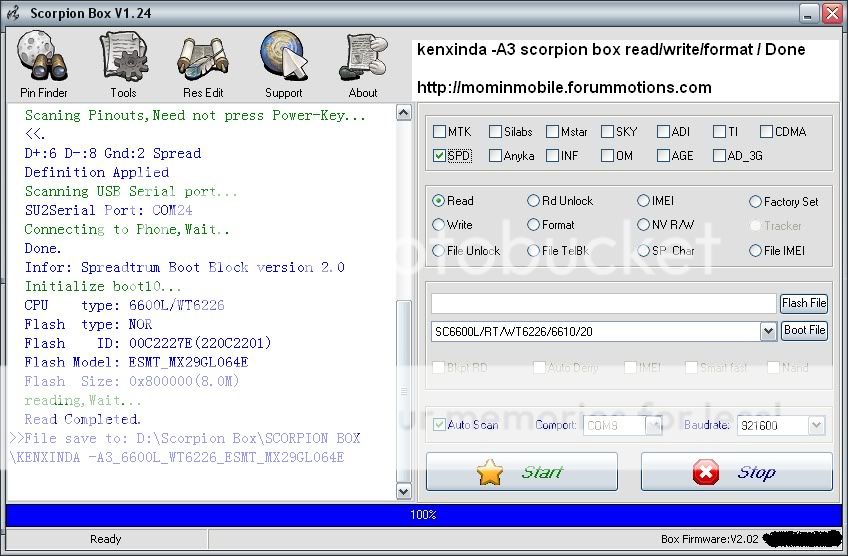Image resolution: width=848 pixels, height=556 pixels.
Task: Enable the TI checkbox
Action: tap(719, 131)
